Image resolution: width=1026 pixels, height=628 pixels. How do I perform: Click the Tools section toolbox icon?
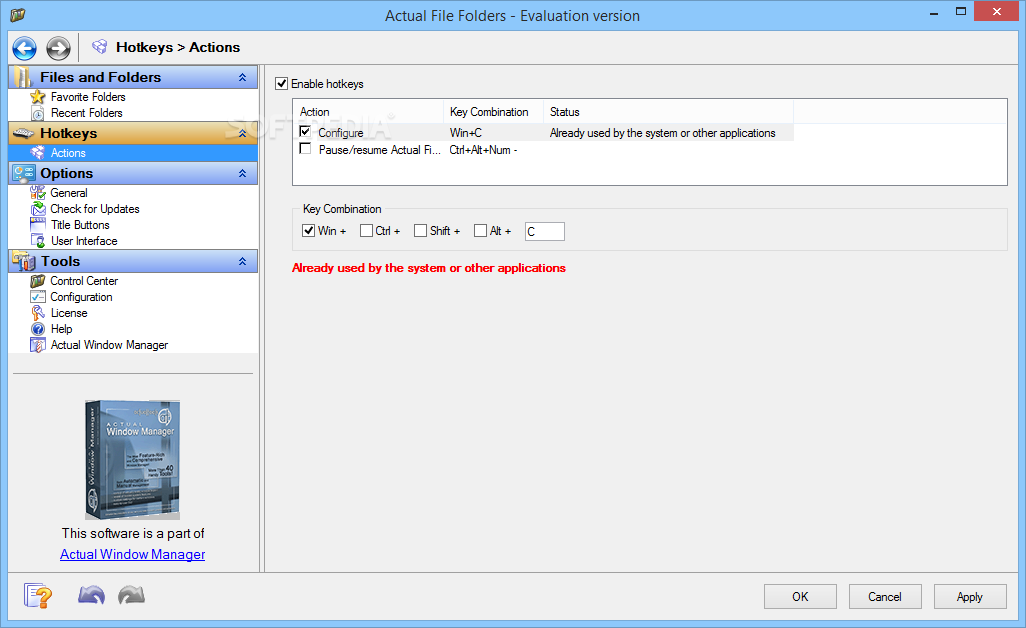click(x=24, y=262)
